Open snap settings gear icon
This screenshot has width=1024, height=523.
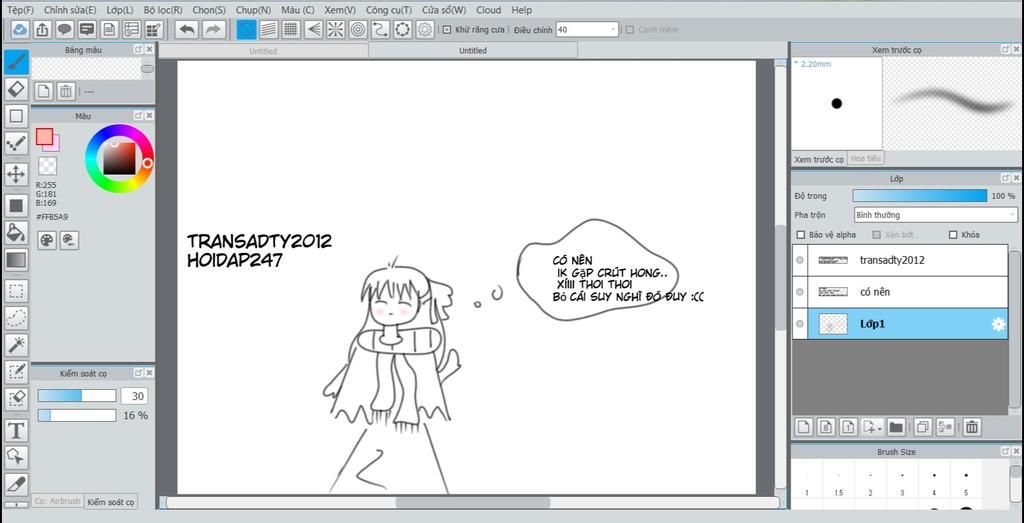coord(425,29)
